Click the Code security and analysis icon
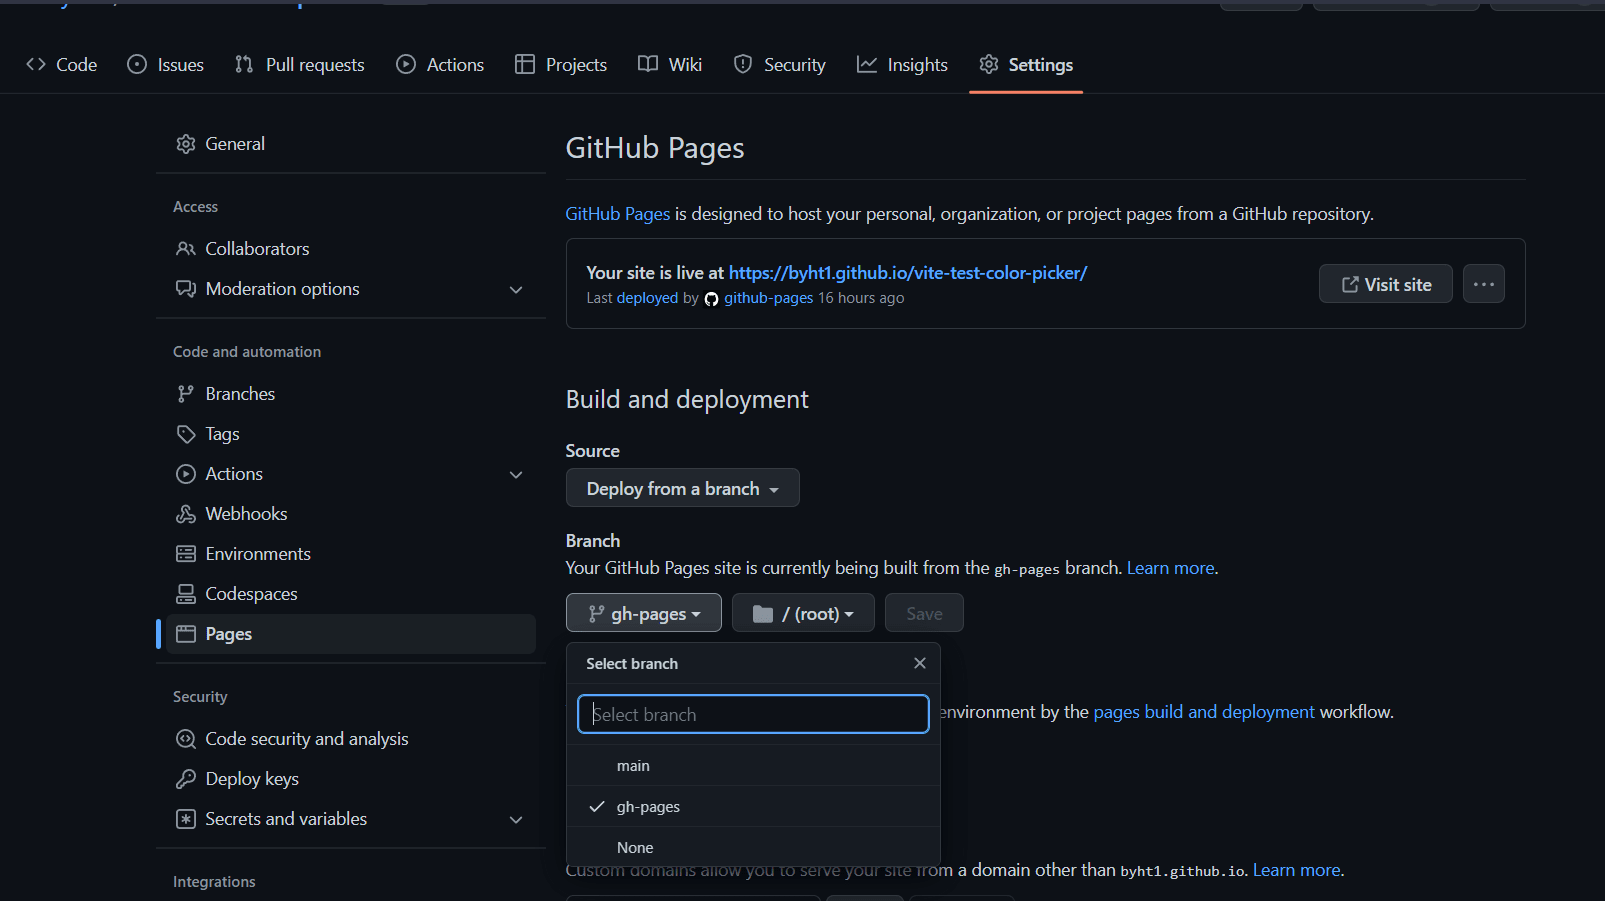The width and height of the screenshot is (1605, 901). tap(186, 739)
